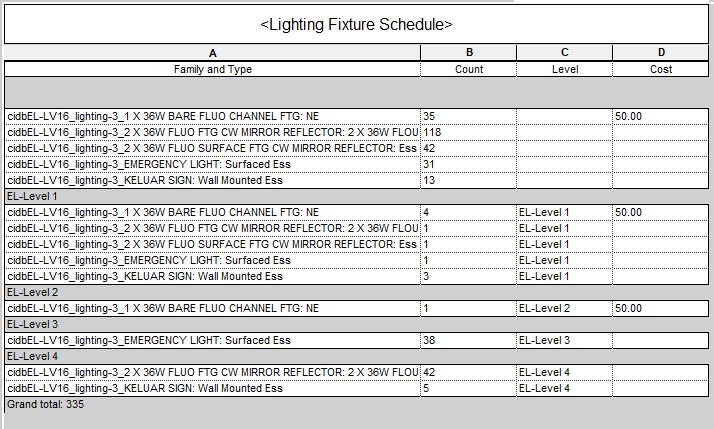Click the Count header cell
The image size is (714, 429).
(x=468, y=69)
